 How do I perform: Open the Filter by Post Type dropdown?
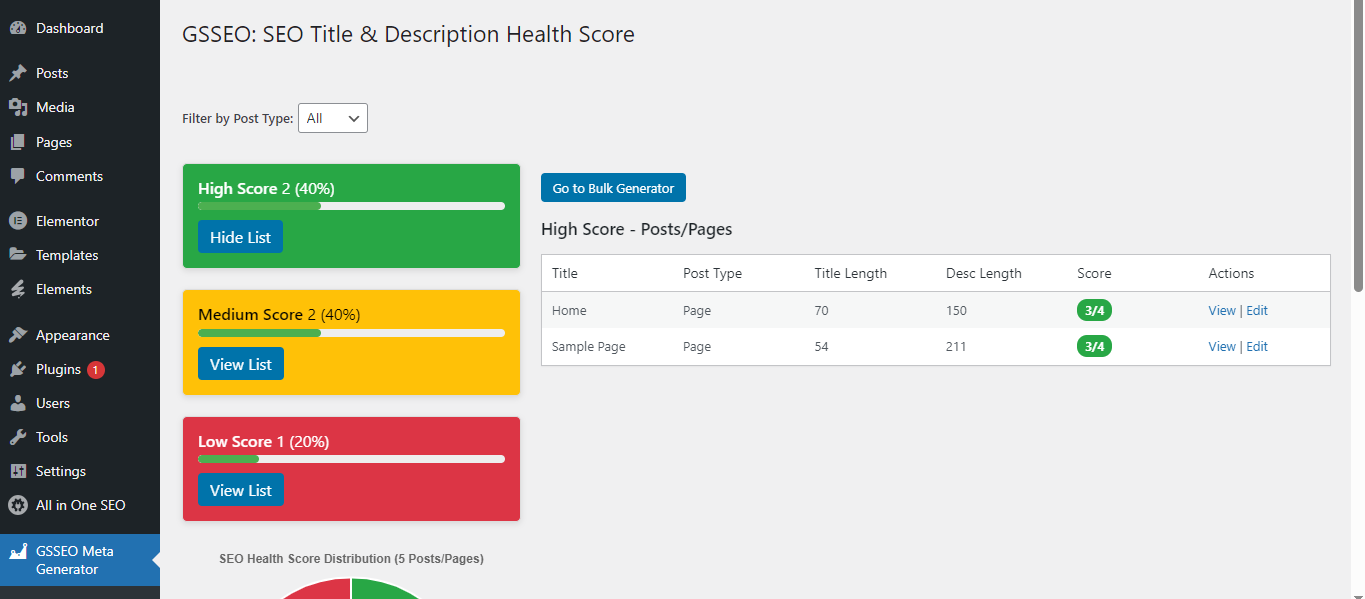pyautogui.click(x=333, y=118)
